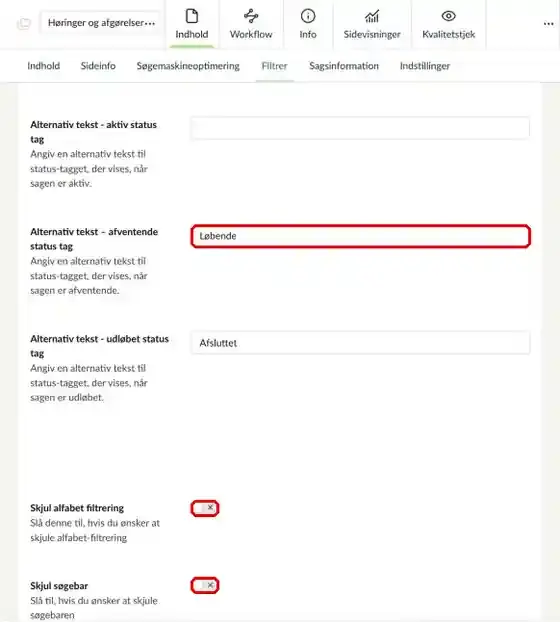This screenshot has height=622, width=560.
Task: Open the Kvalitetstjek eye app
Action: pyautogui.click(x=449, y=25)
